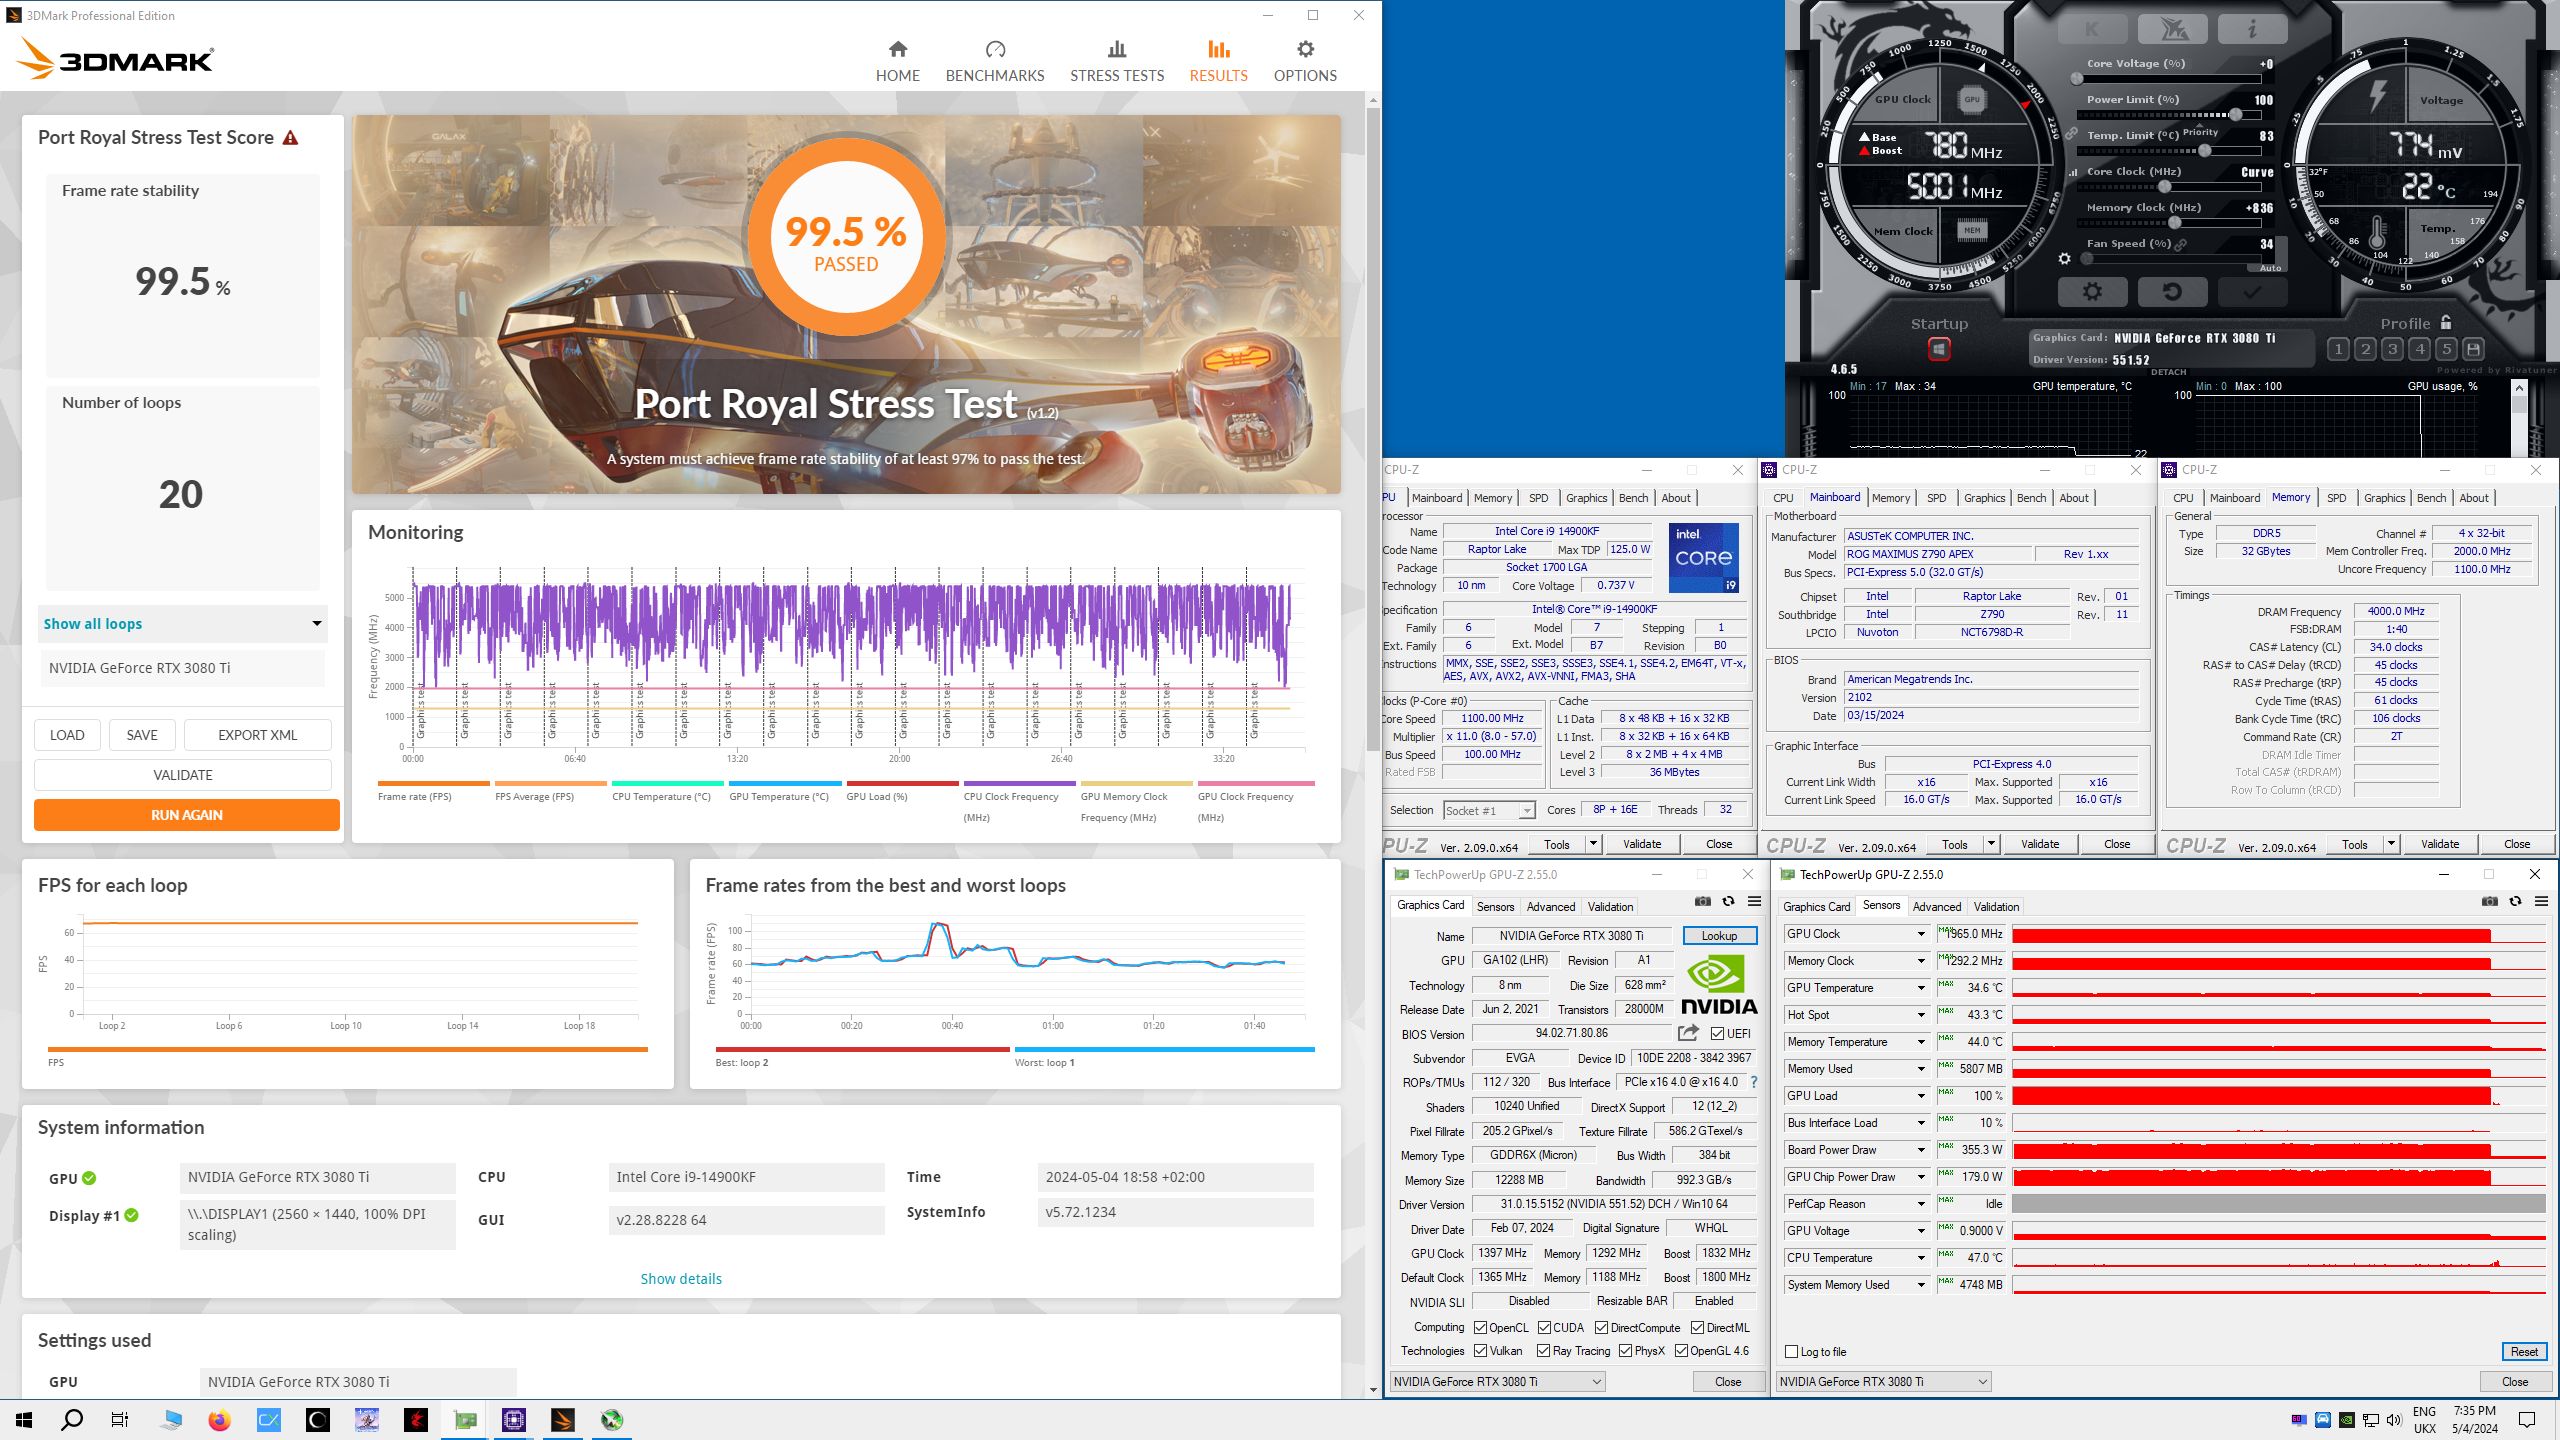The image size is (2560, 1440).
Task: Click the Bus Interface question mark in GPU-Z
Action: [x=1754, y=1082]
